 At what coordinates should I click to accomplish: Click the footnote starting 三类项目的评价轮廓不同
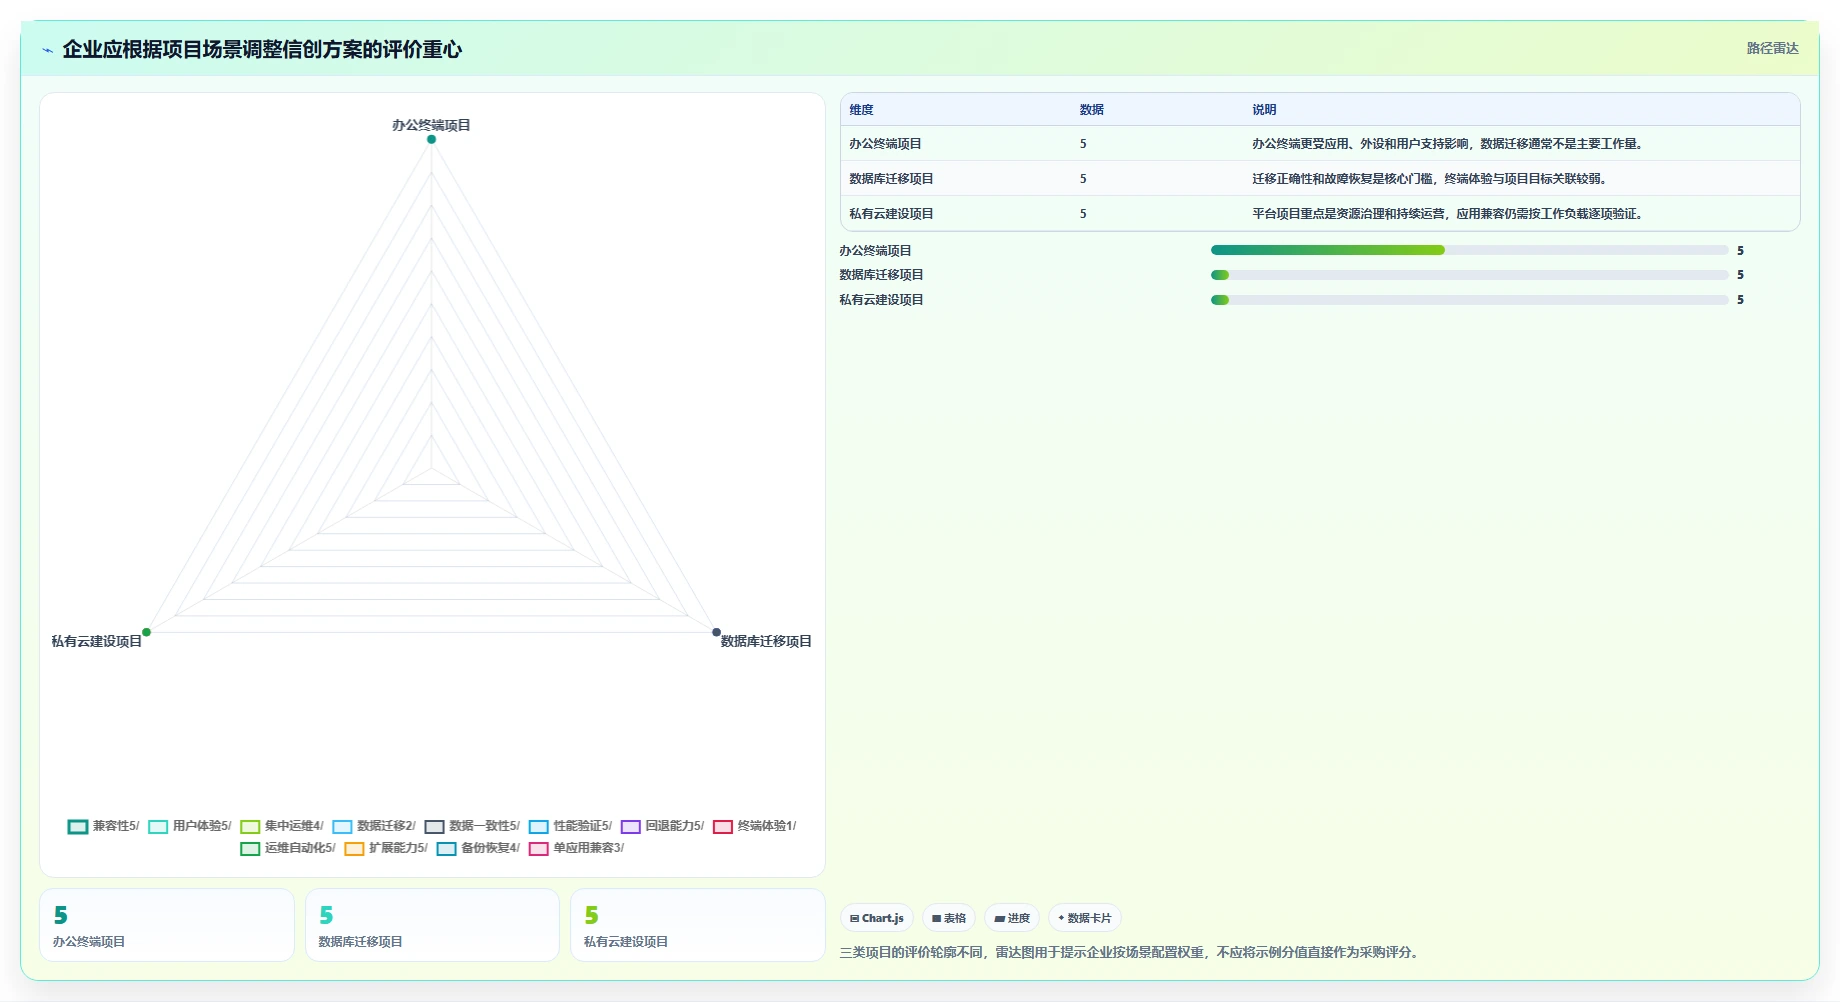[x=1130, y=952]
